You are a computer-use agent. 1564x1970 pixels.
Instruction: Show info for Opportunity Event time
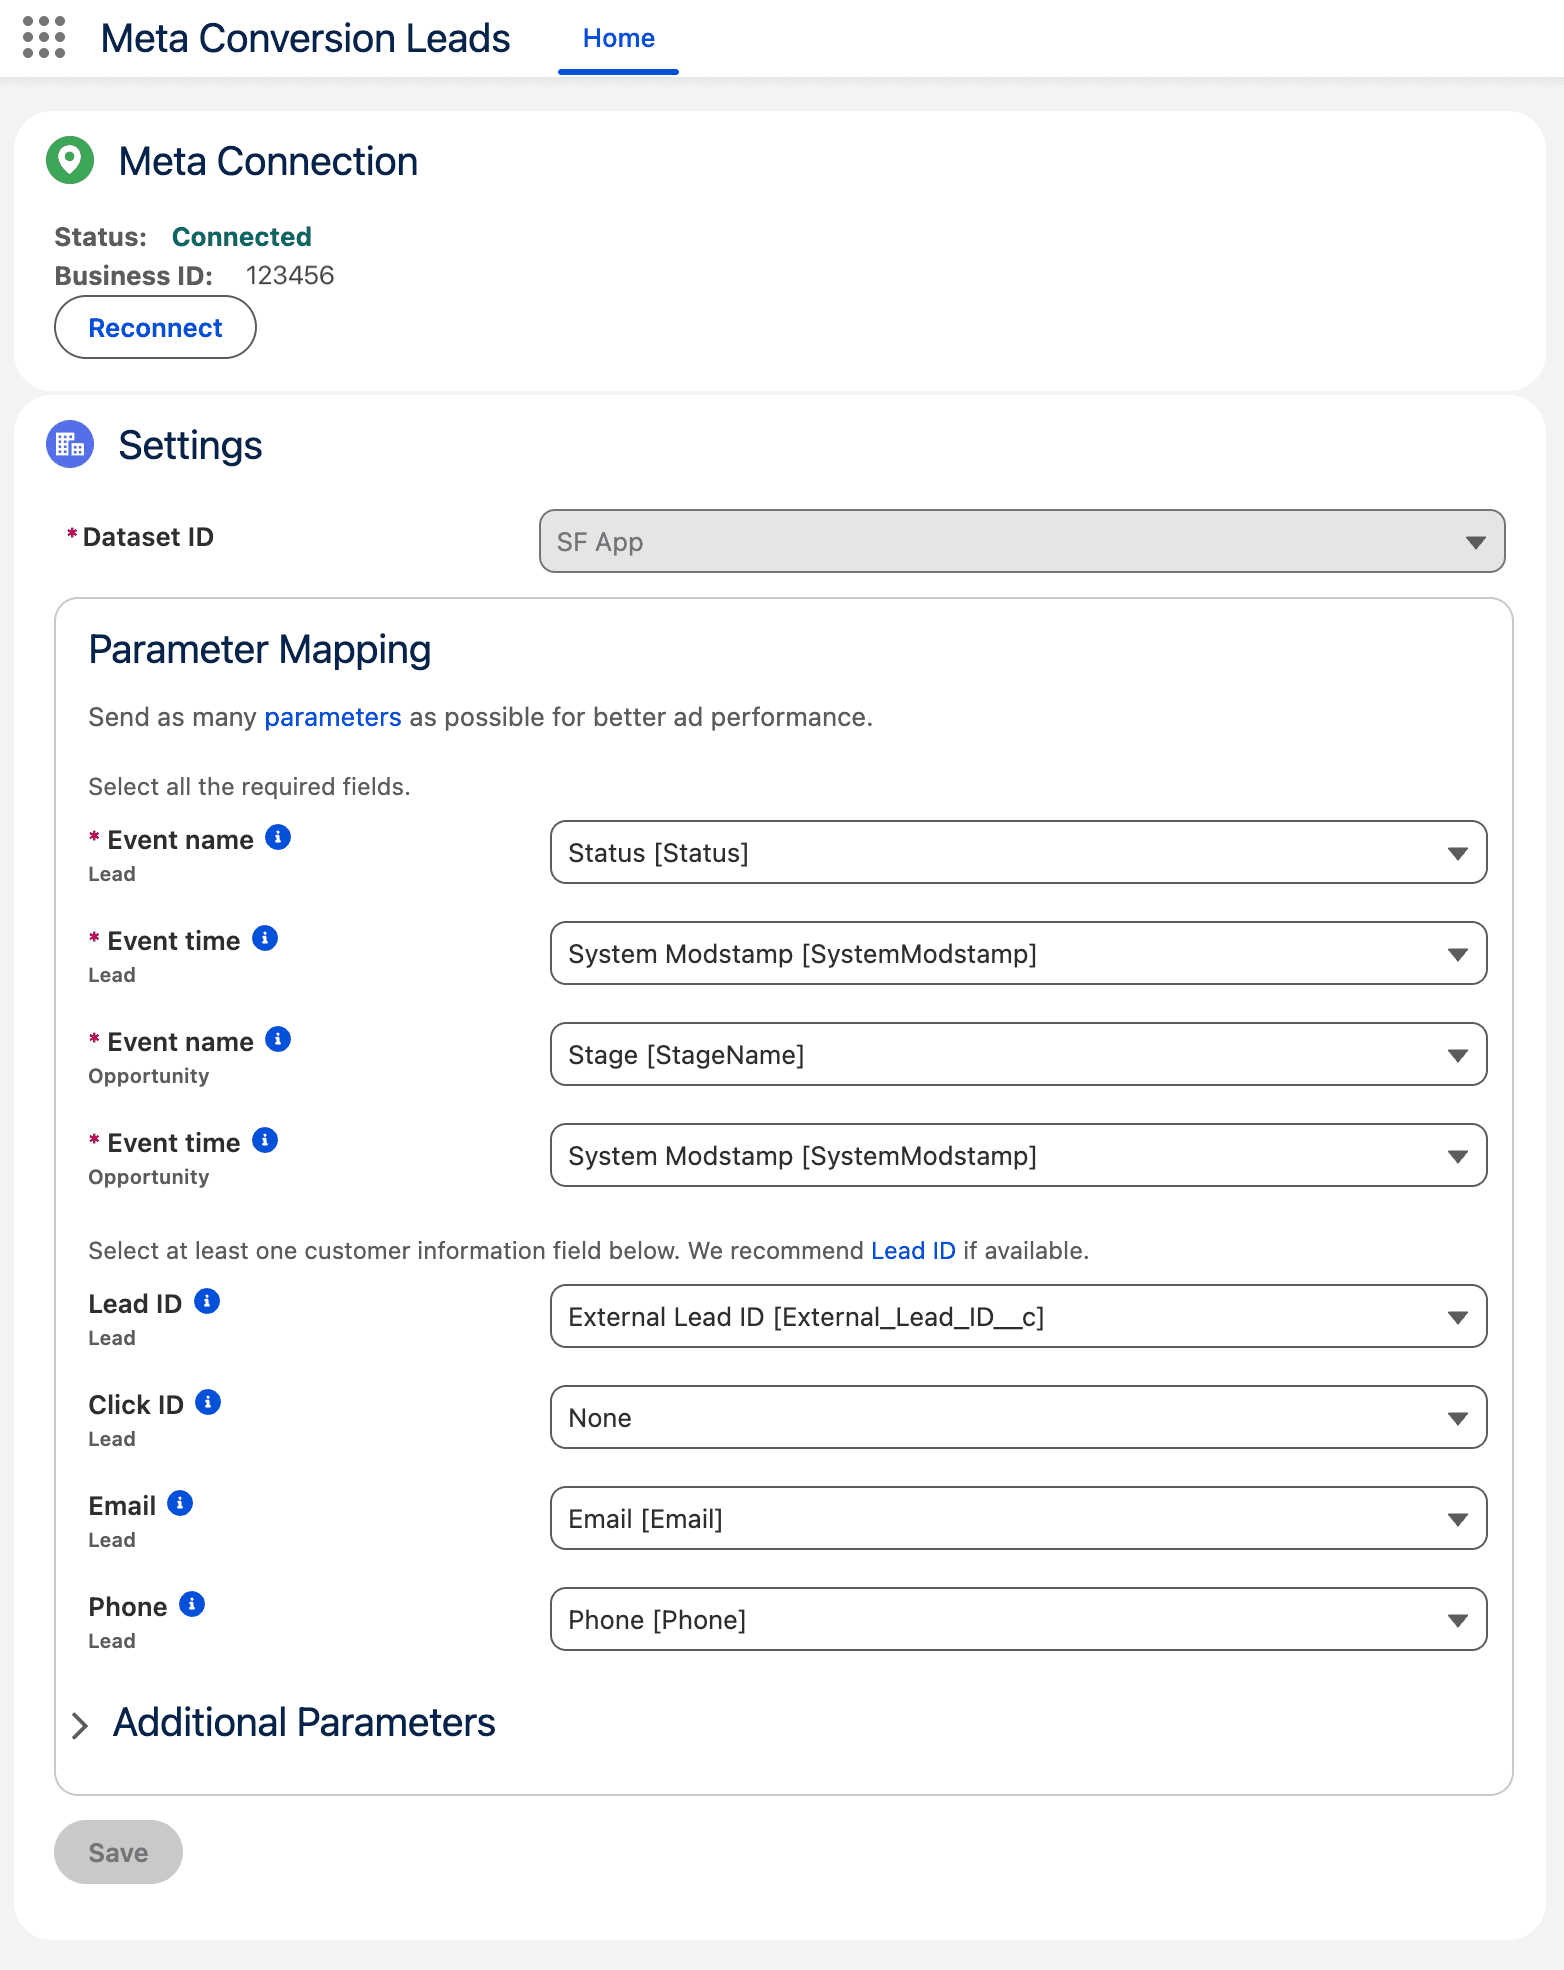[265, 1140]
